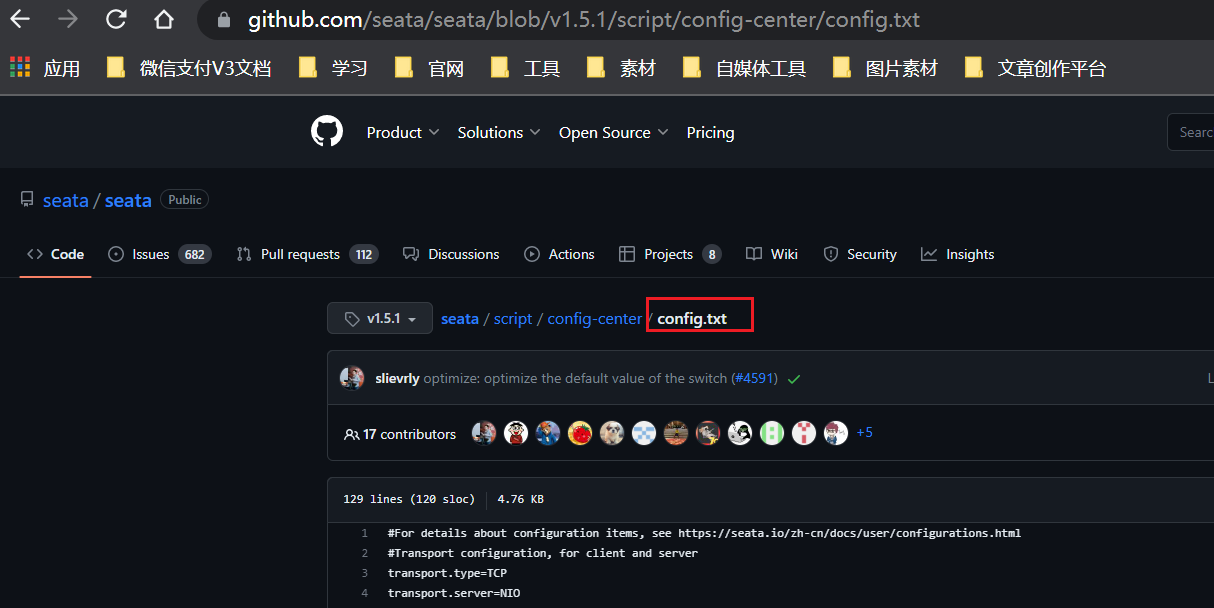
Task: Click the contributors people icon
Action: coord(351,434)
